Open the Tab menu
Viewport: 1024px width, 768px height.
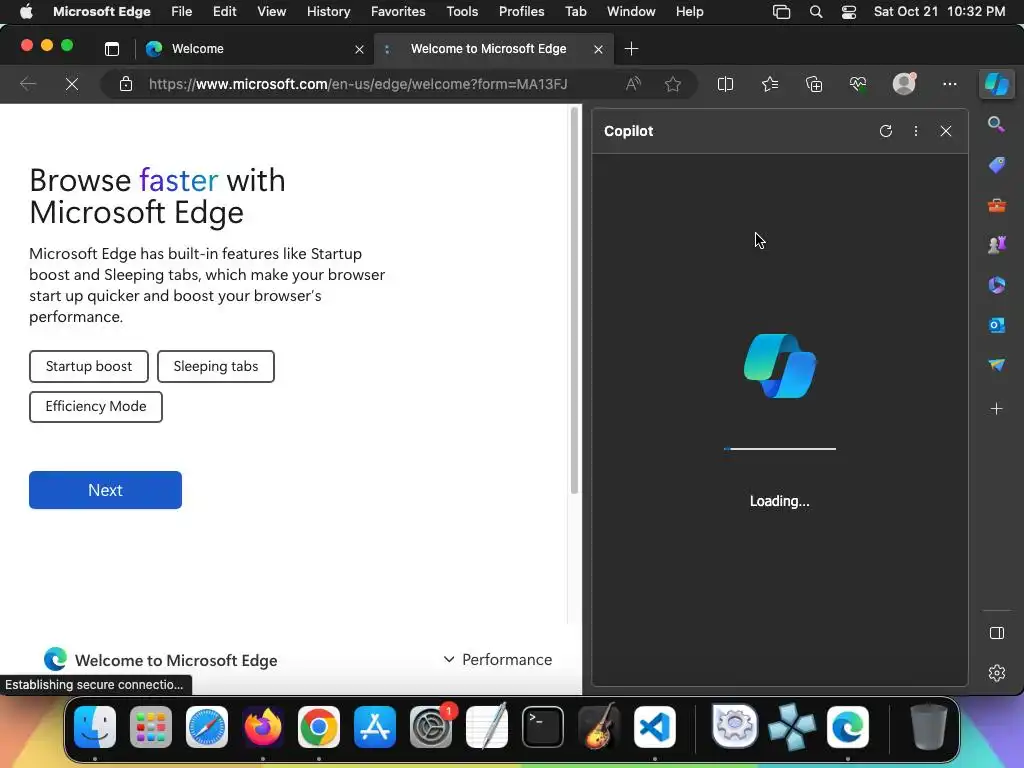(575, 12)
